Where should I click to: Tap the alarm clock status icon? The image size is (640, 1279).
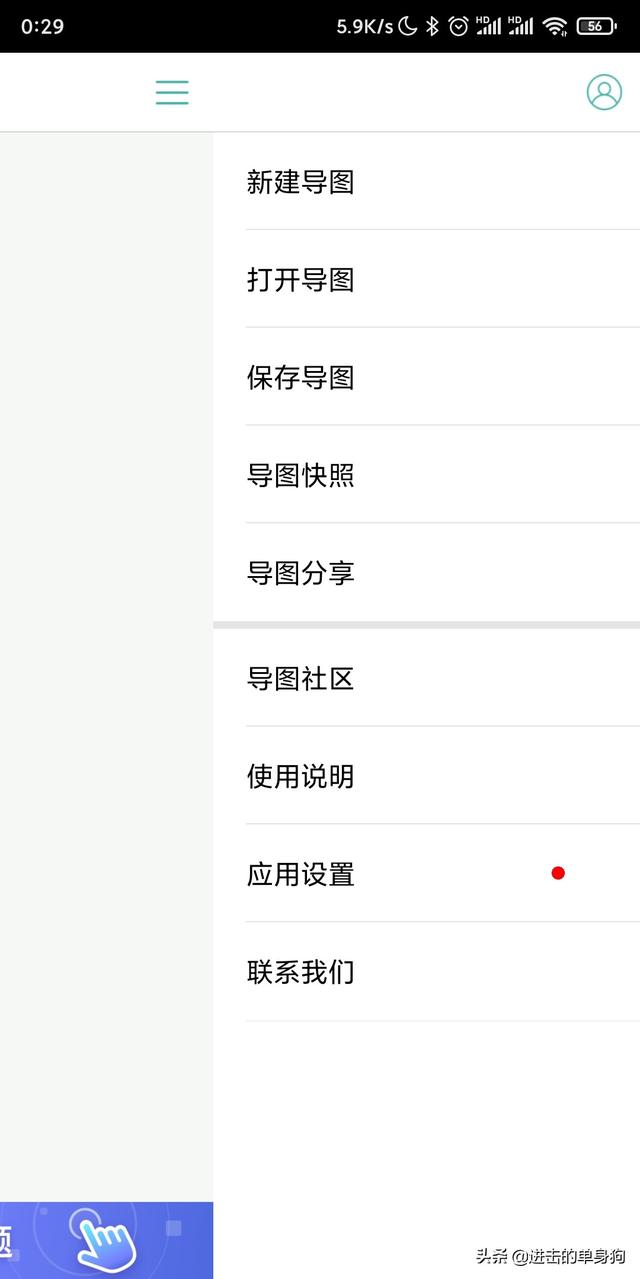point(458,26)
